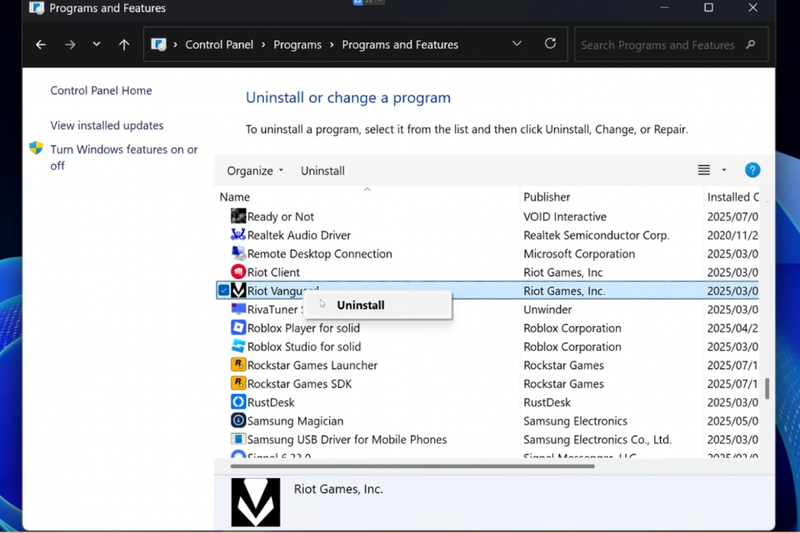Expand the view options dropdown arrow
Viewport: 800px width, 533px height.
point(724,170)
